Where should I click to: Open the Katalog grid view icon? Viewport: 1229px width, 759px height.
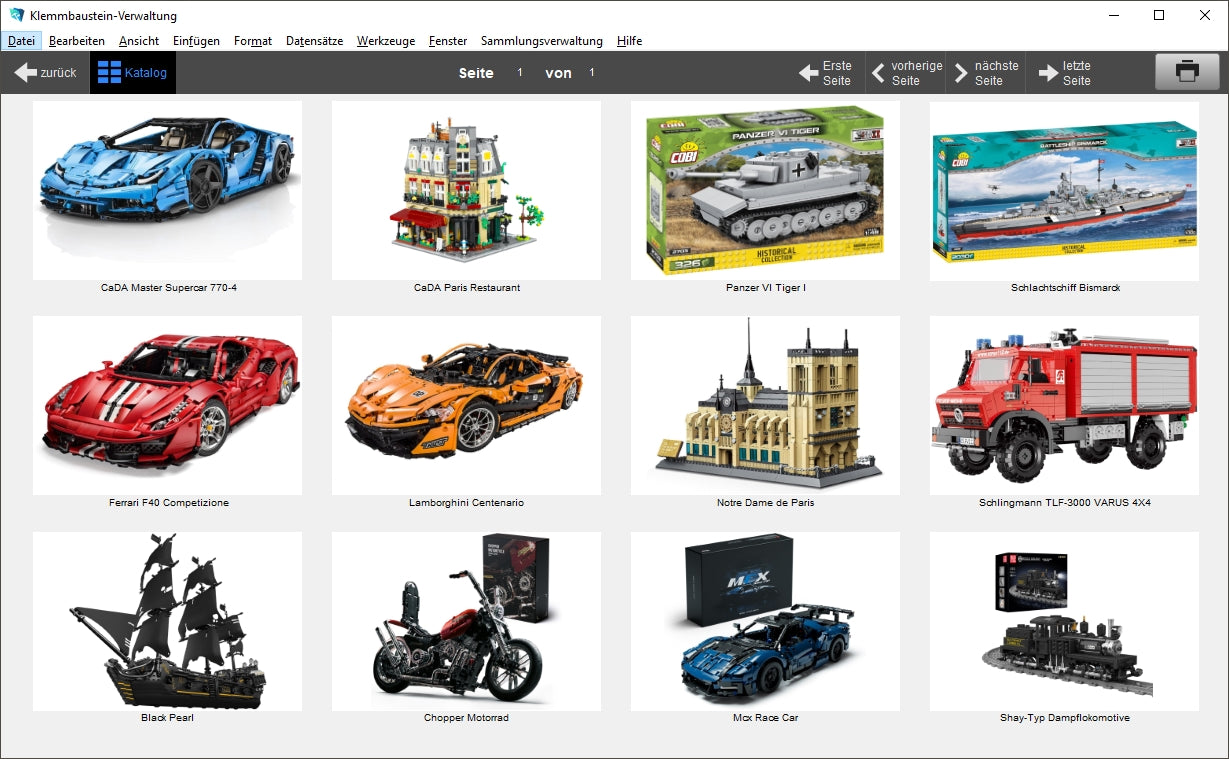tap(109, 73)
